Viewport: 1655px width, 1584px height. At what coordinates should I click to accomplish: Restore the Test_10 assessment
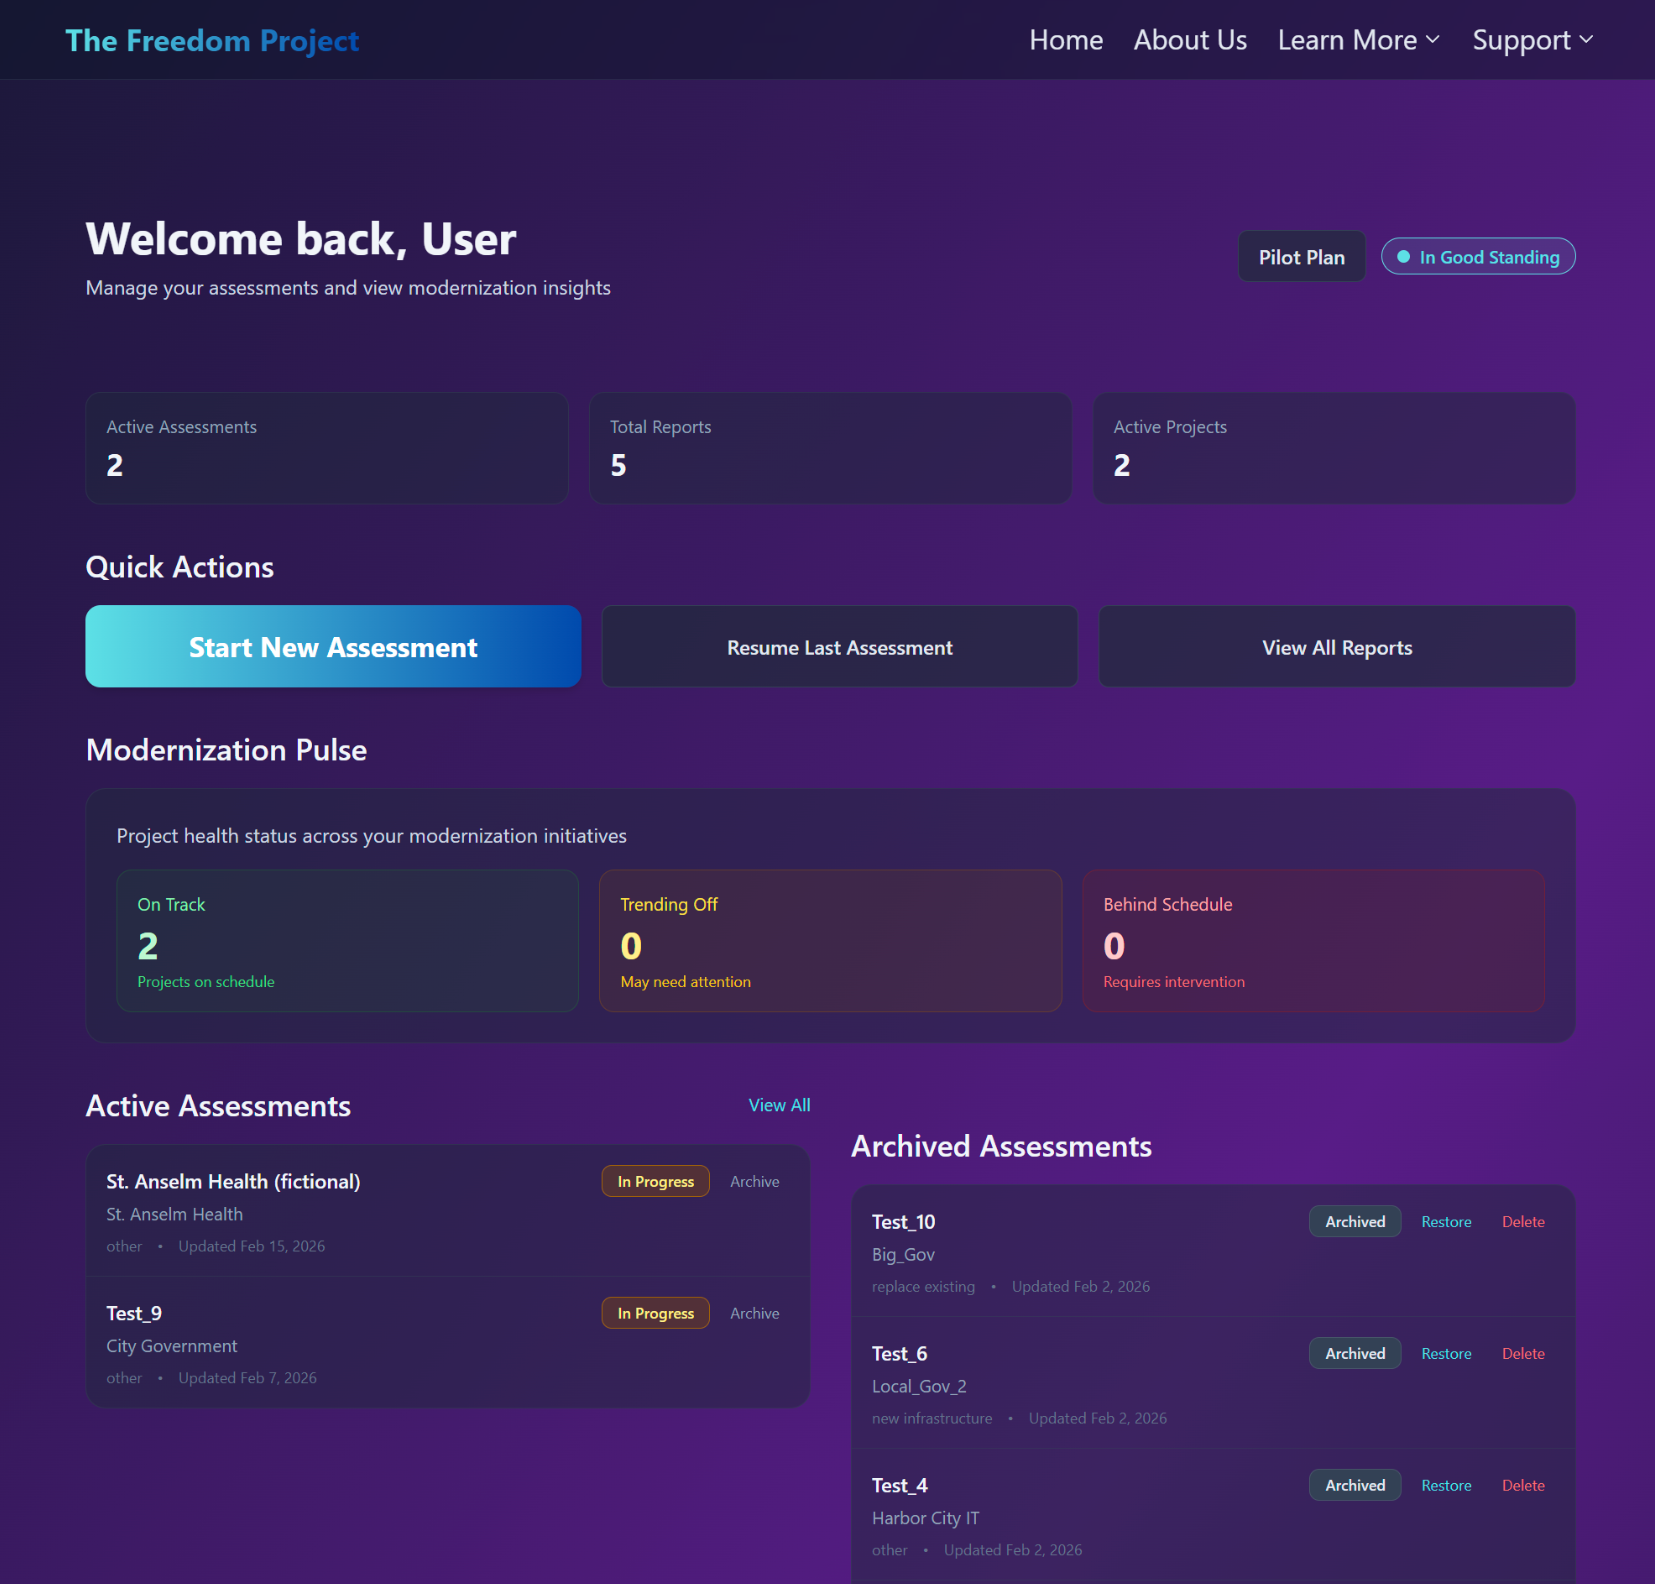tap(1446, 1221)
